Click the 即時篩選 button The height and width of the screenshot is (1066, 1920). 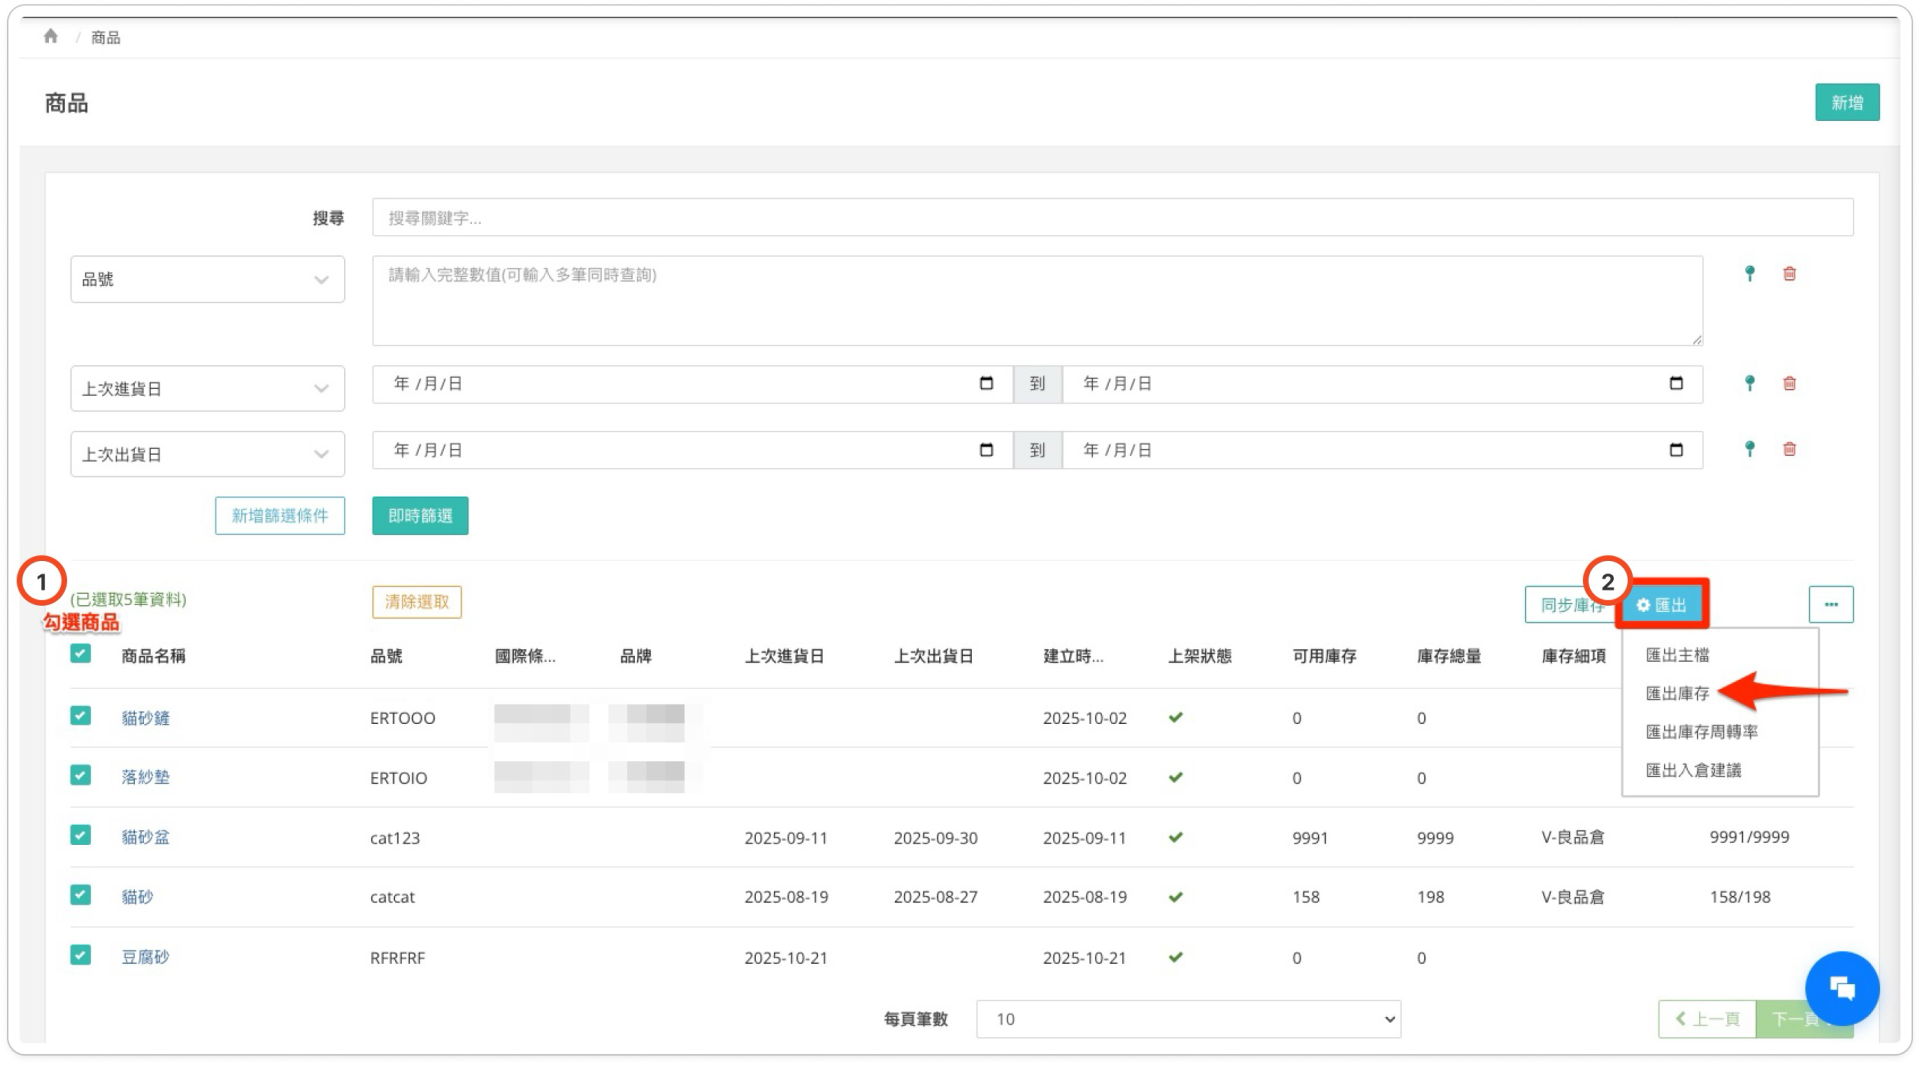(x=420, y=516)
